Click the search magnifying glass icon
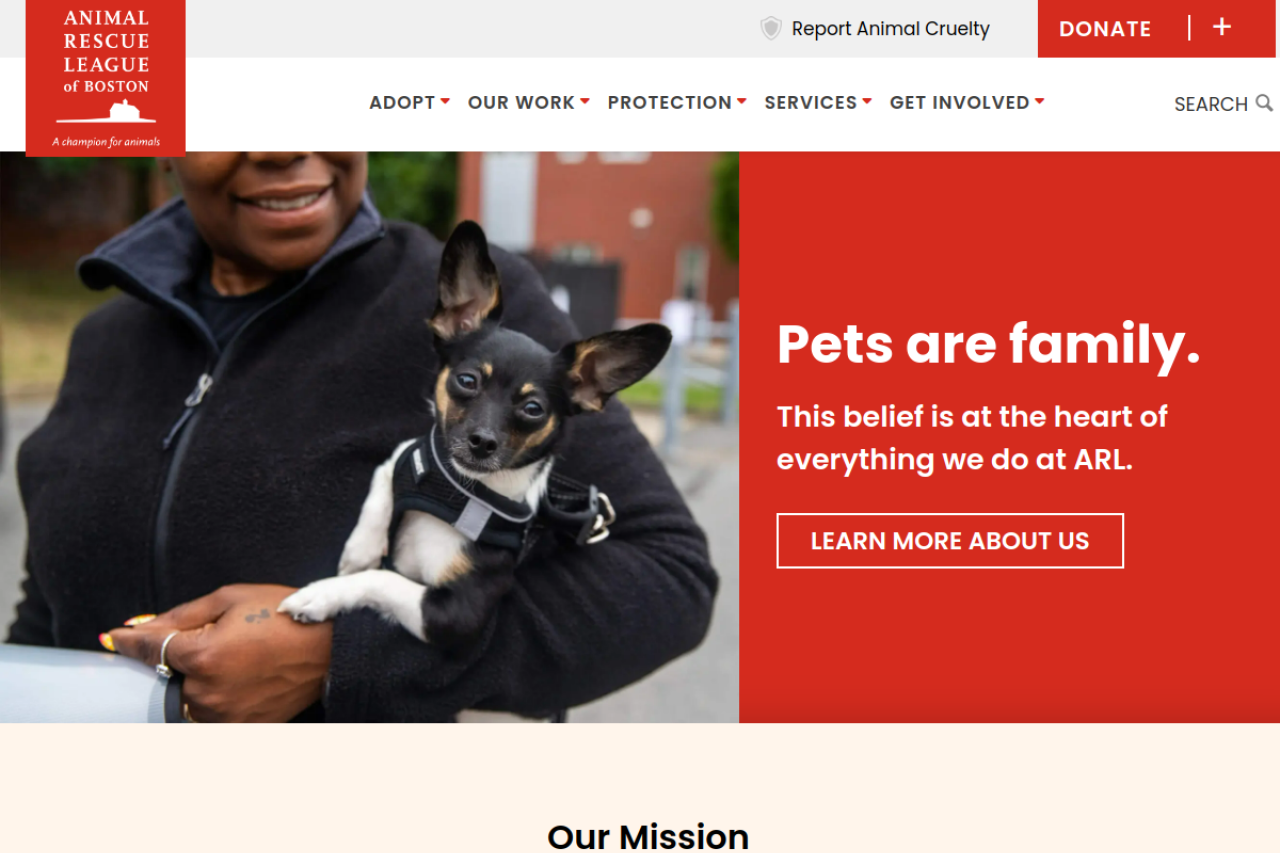Viewport: 1280px width, 853px height. pos(1264,103)
